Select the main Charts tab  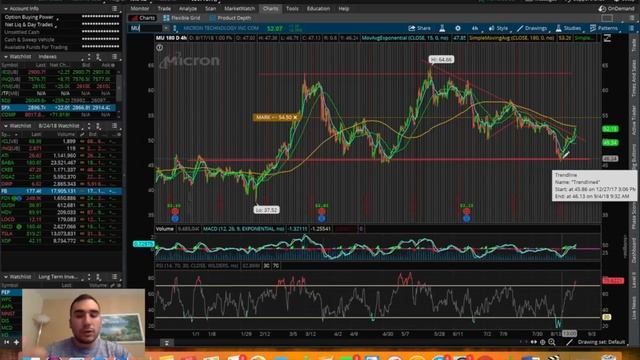tap(270, 9)
